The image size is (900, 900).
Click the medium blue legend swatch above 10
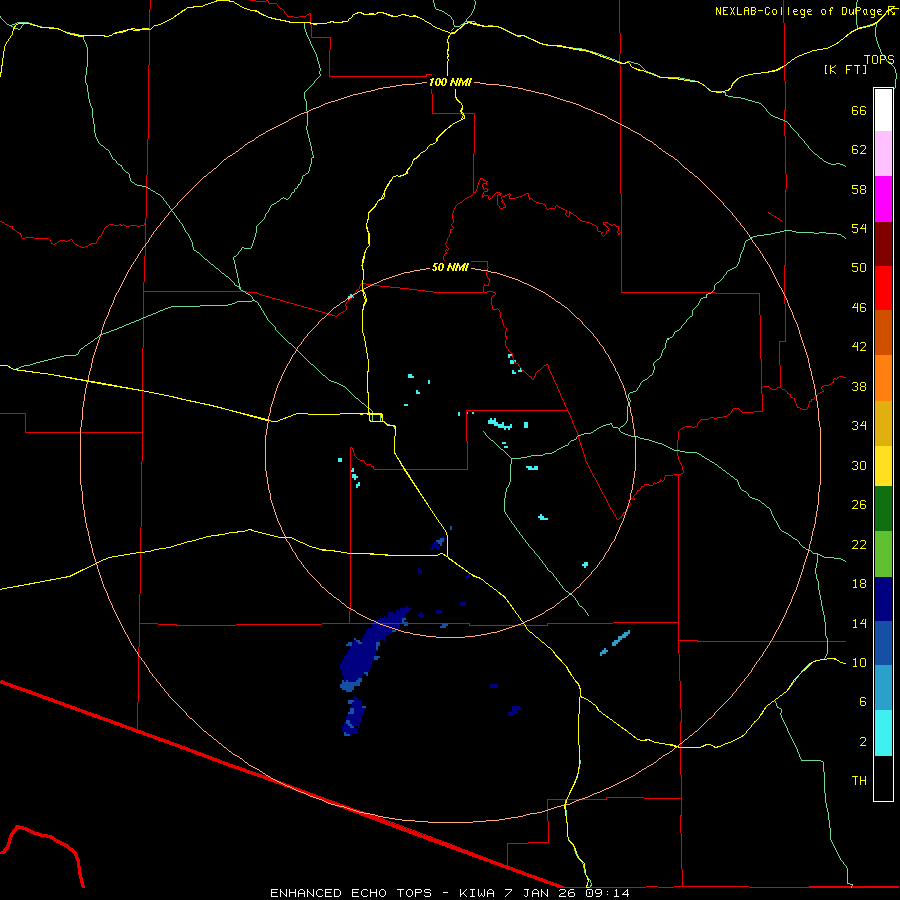(883, 643)
